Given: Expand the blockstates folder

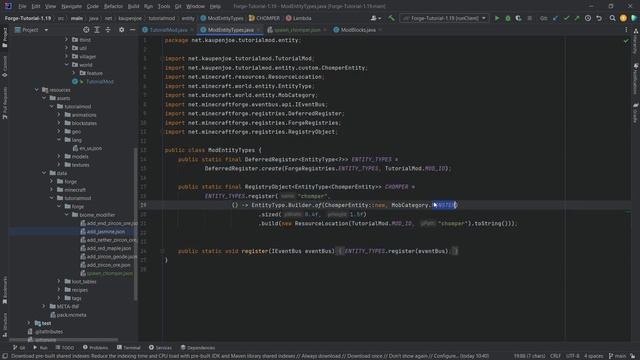Looking at the screenshot, I should click(59, 123).
